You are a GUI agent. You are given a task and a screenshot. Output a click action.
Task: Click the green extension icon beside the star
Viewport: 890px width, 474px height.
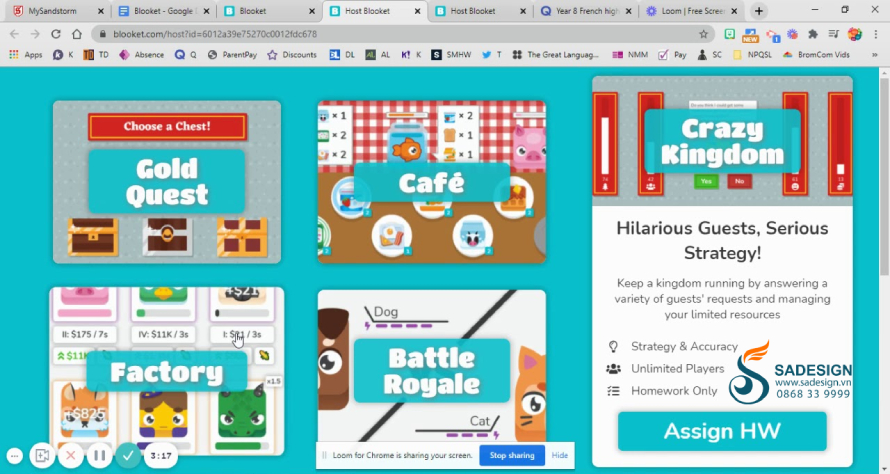point(730,34)
